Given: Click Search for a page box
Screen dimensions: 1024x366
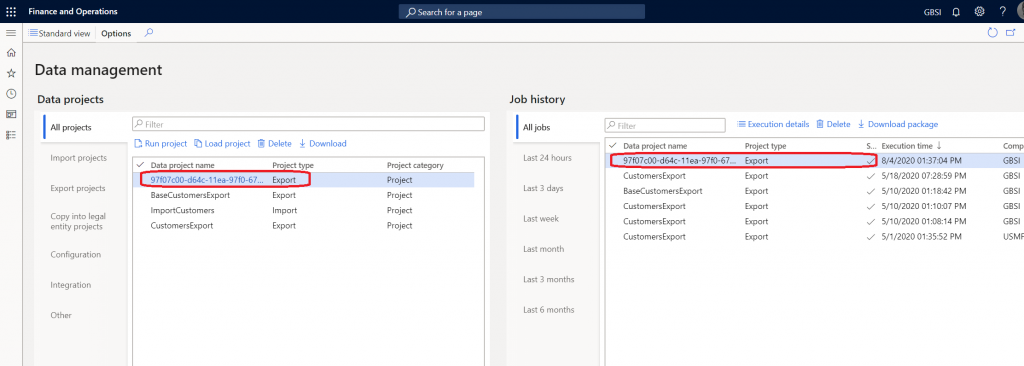Looking at the screenshot, I should (522, 12).
